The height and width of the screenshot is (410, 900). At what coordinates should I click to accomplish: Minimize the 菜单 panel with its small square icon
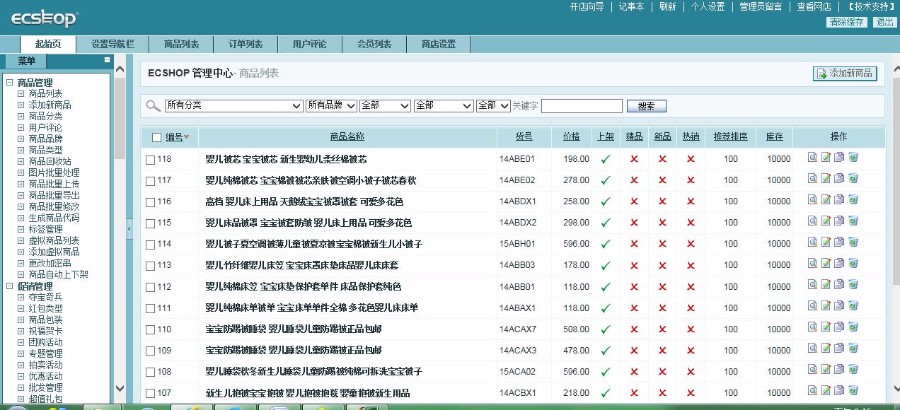coord(107,60)
